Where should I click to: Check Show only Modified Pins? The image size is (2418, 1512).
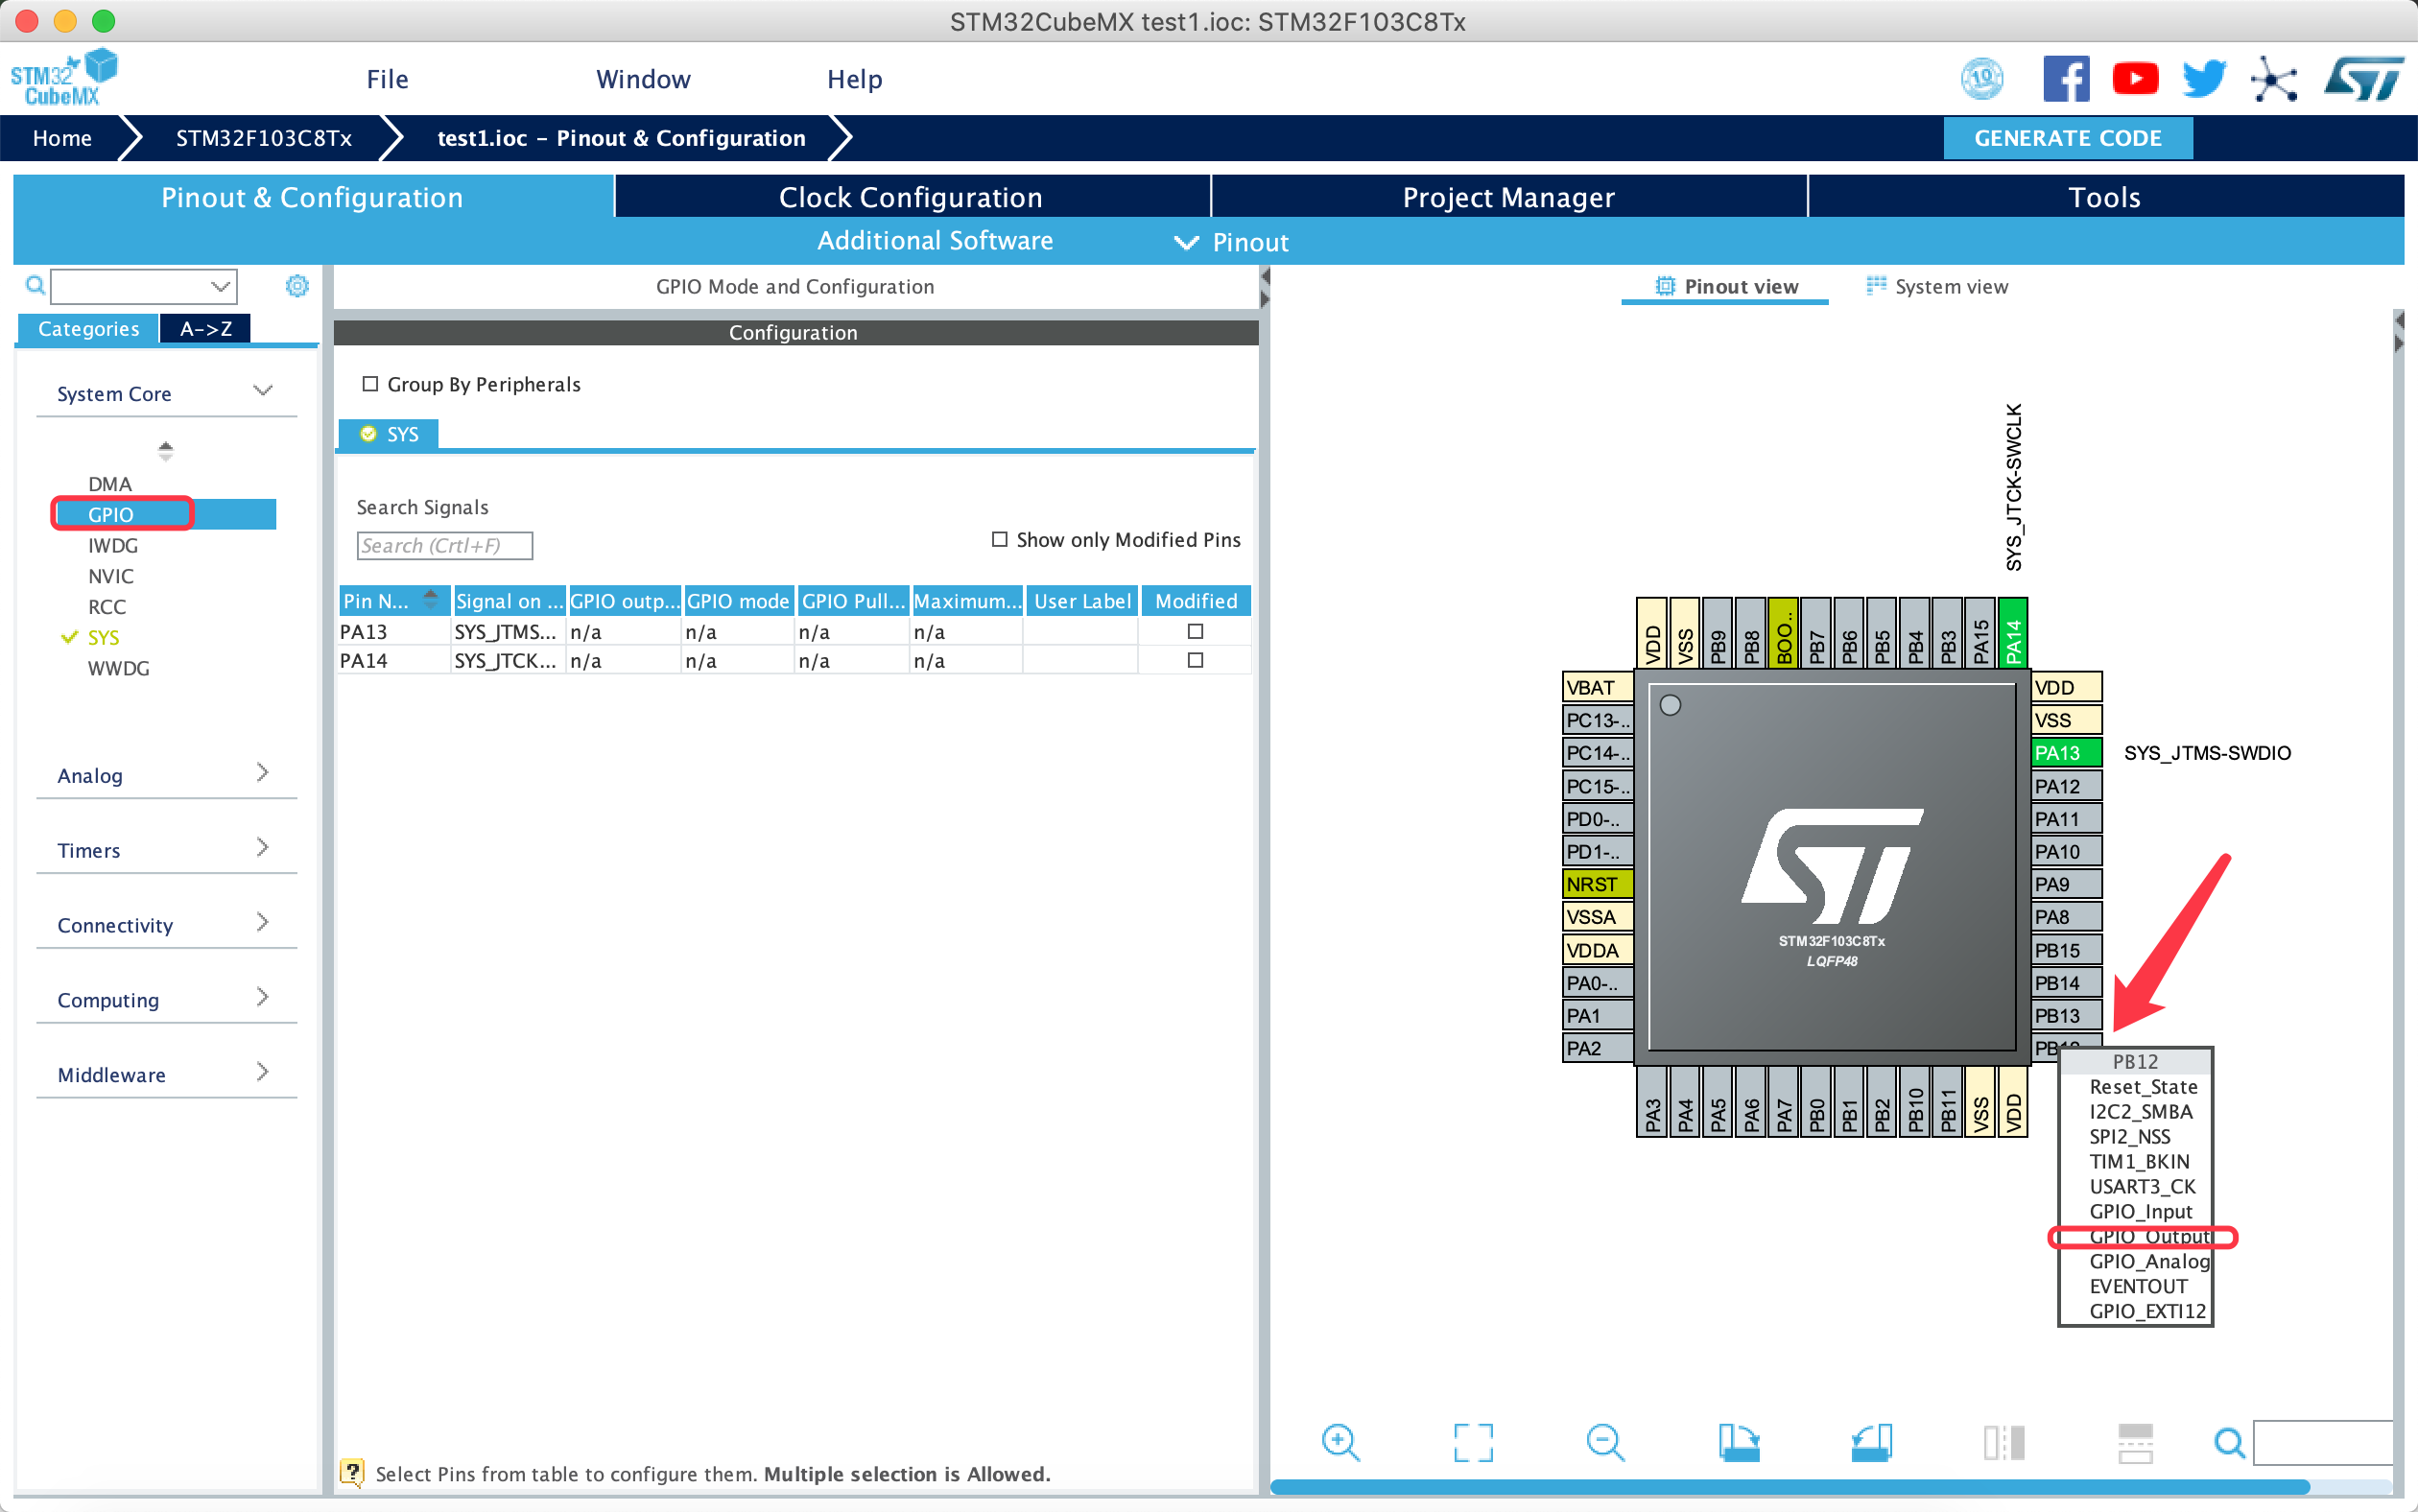coord(999,540)
